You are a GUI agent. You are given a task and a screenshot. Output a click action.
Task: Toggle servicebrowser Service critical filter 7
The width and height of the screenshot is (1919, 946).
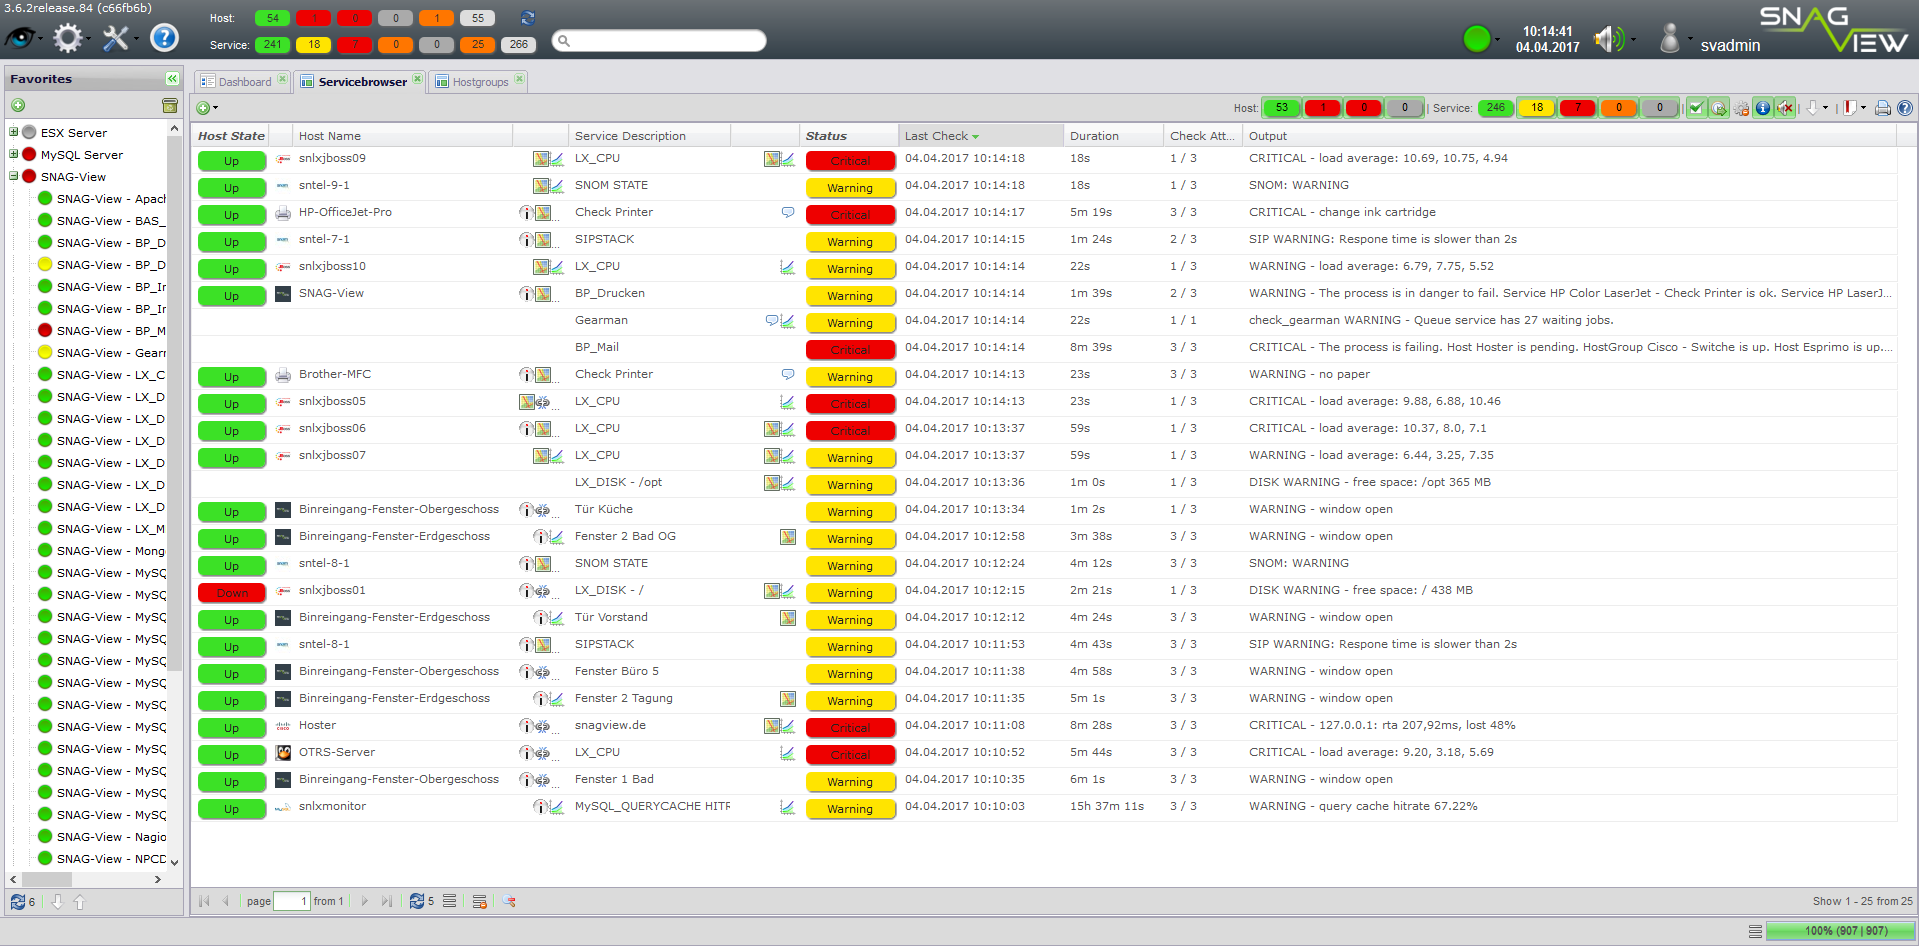1578,108
